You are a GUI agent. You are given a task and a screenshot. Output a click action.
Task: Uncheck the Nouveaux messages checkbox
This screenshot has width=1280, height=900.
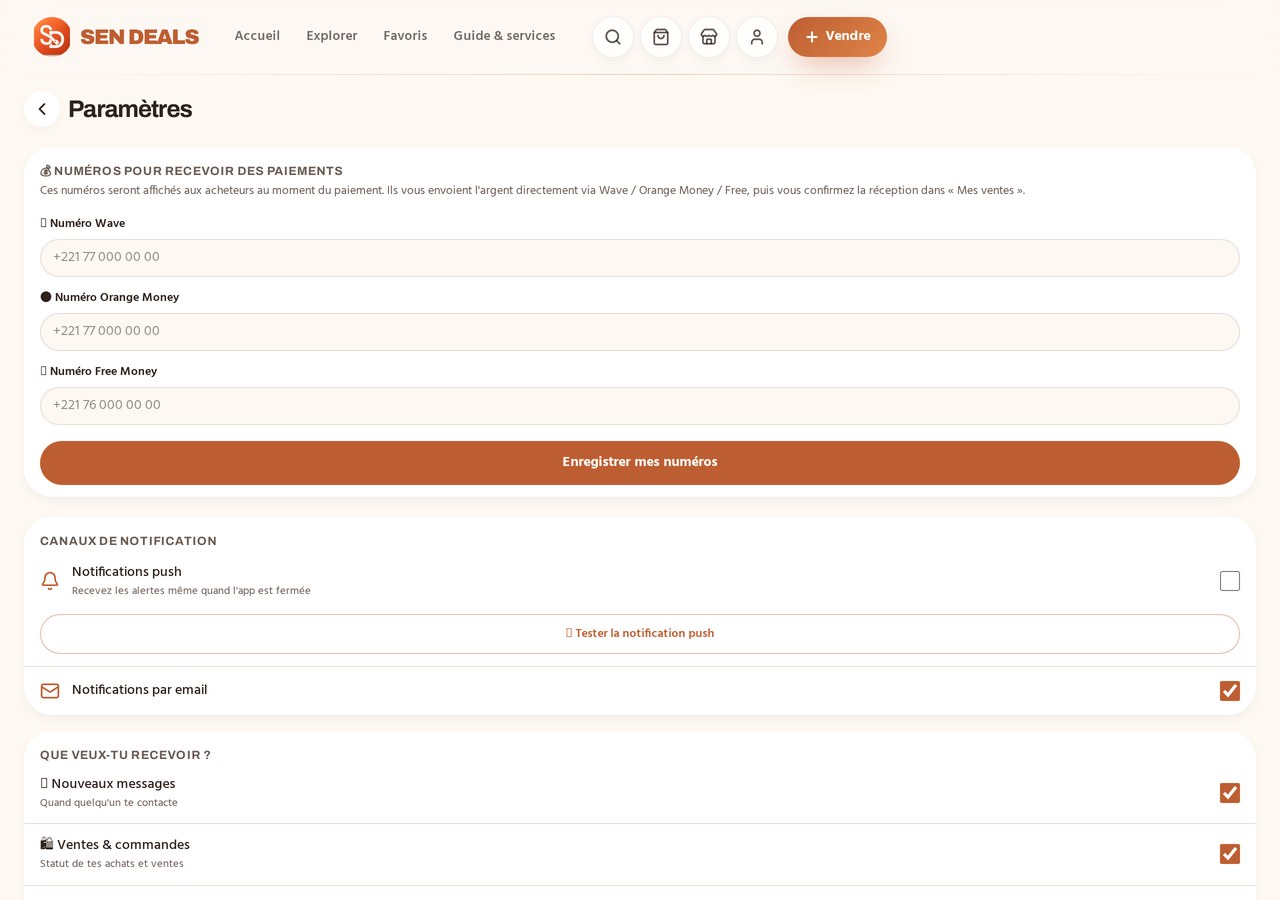[1230, 793]
